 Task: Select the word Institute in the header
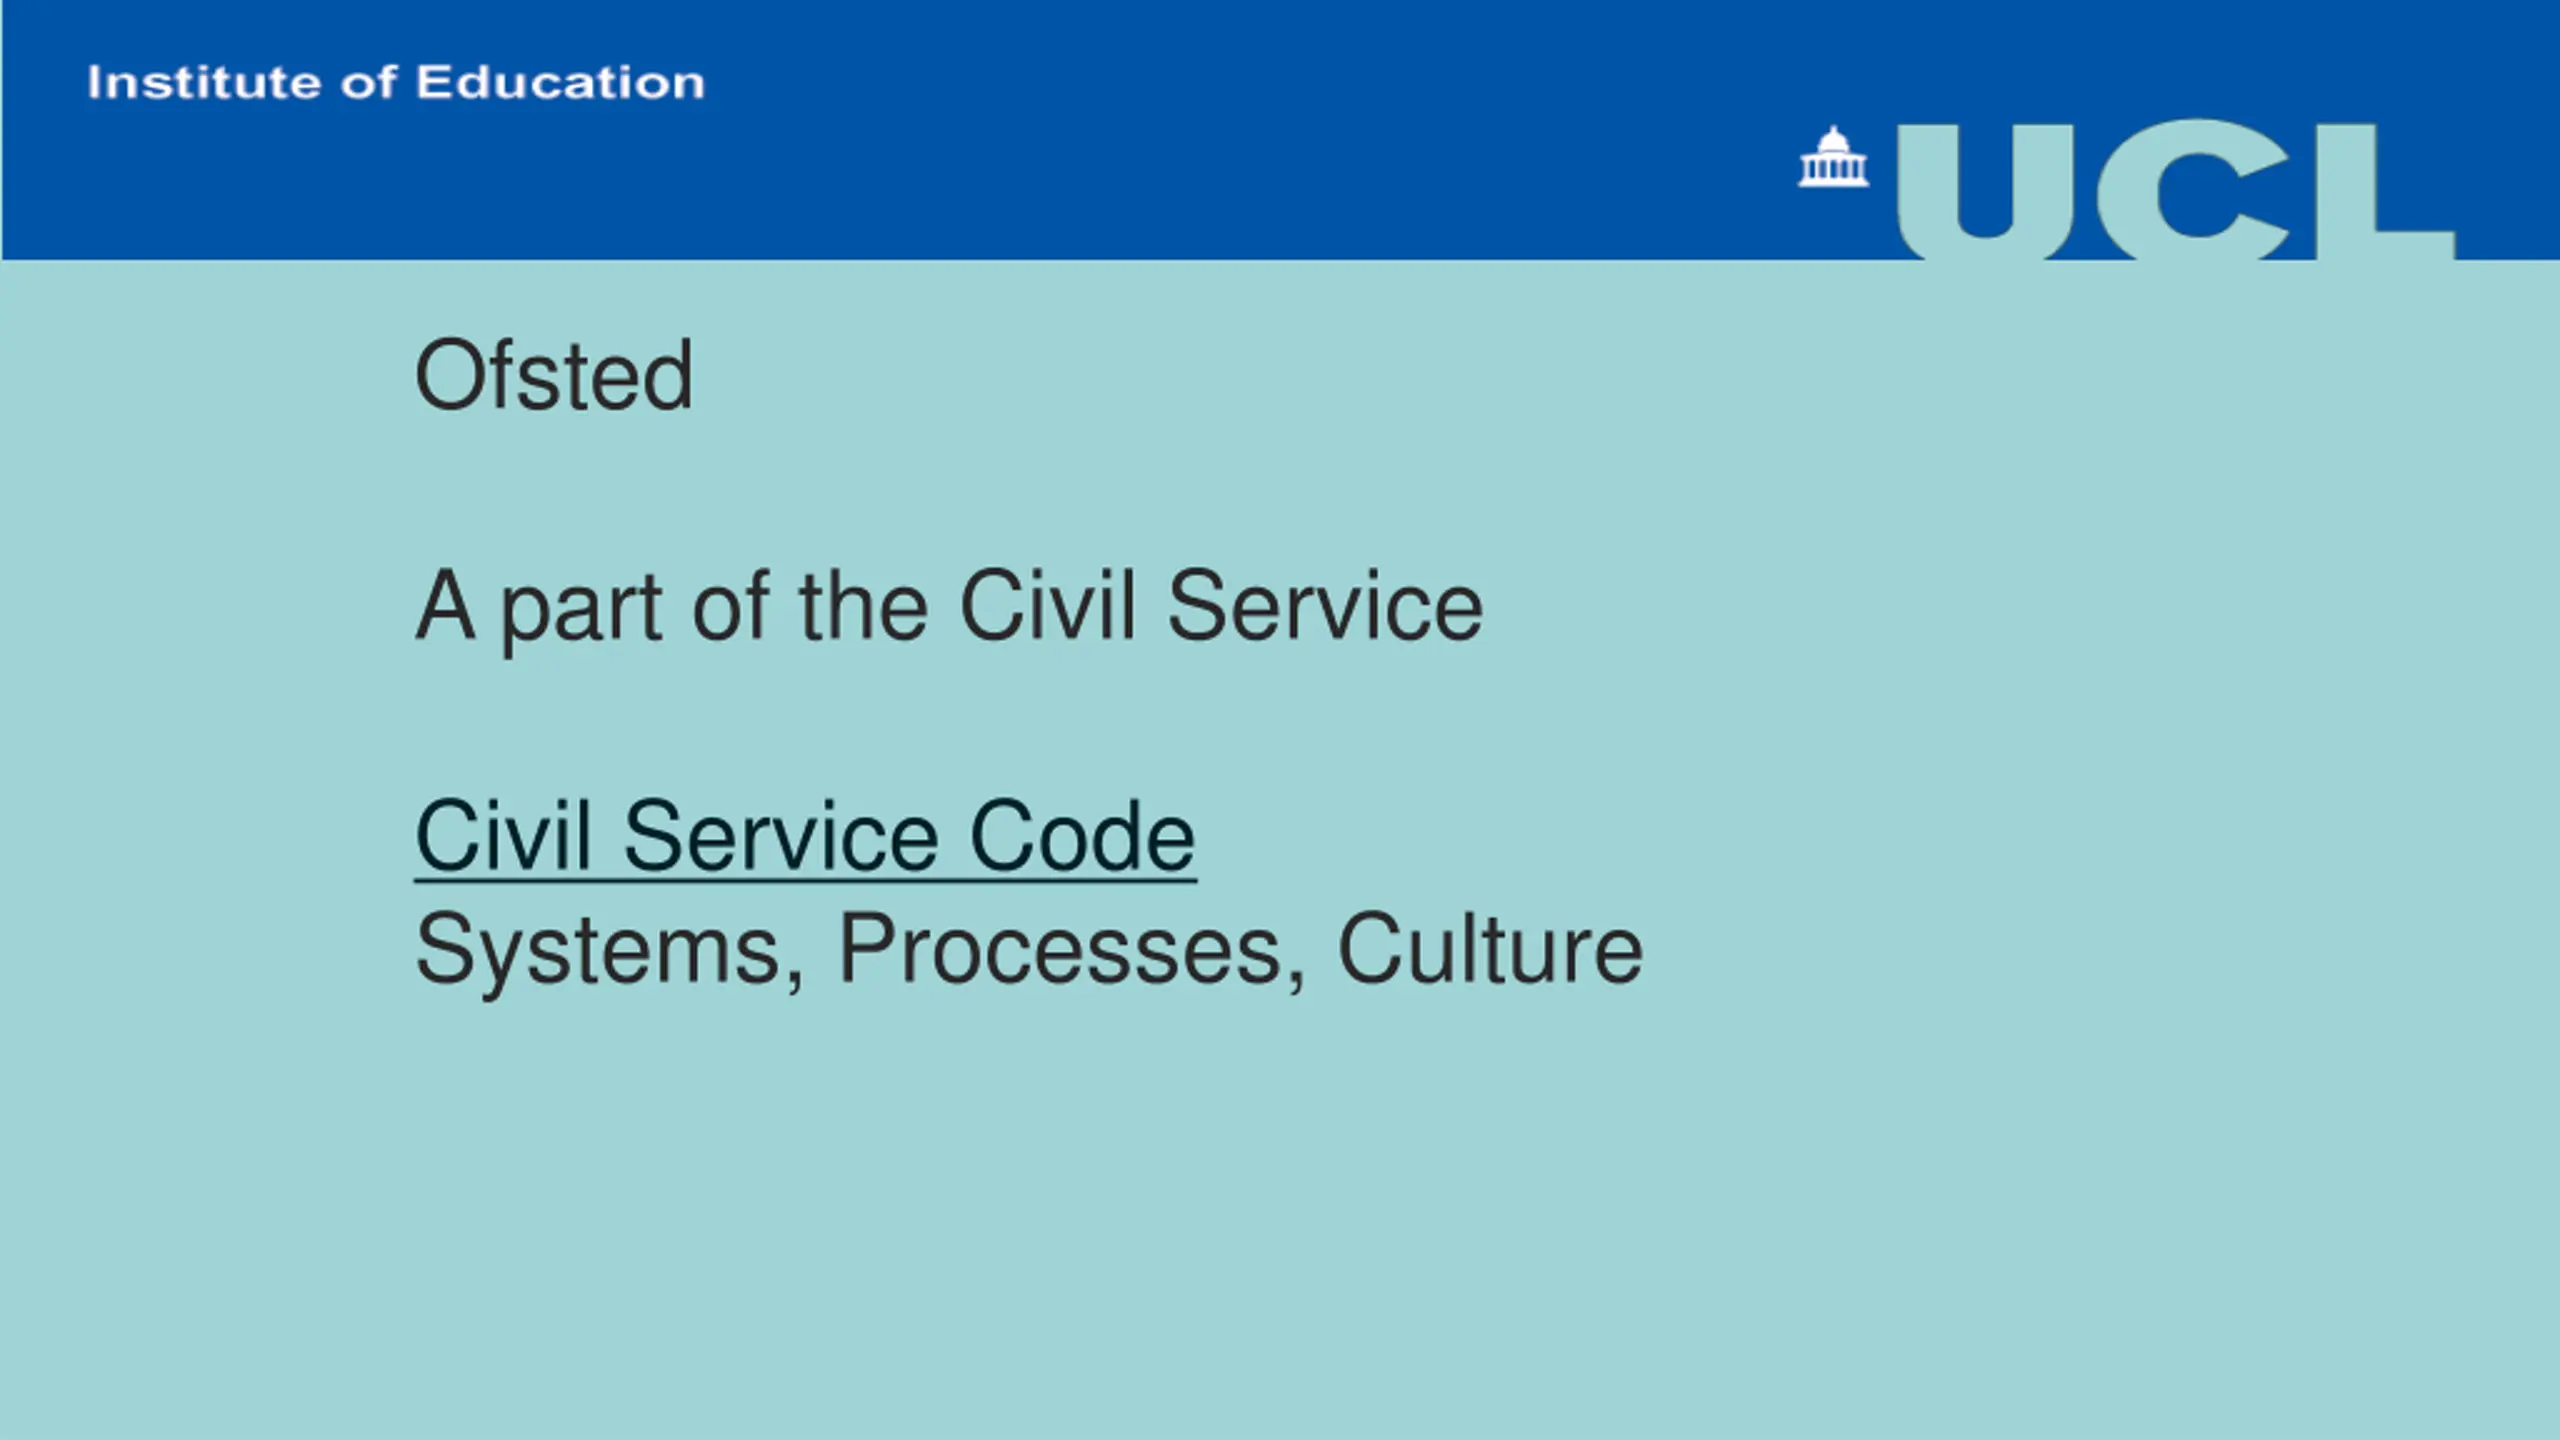(204, 82)
